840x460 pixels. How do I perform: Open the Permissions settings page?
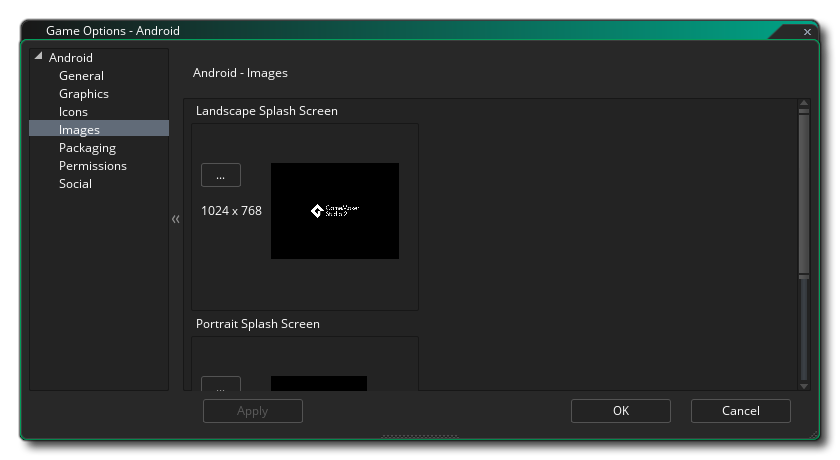coord(93,166)
